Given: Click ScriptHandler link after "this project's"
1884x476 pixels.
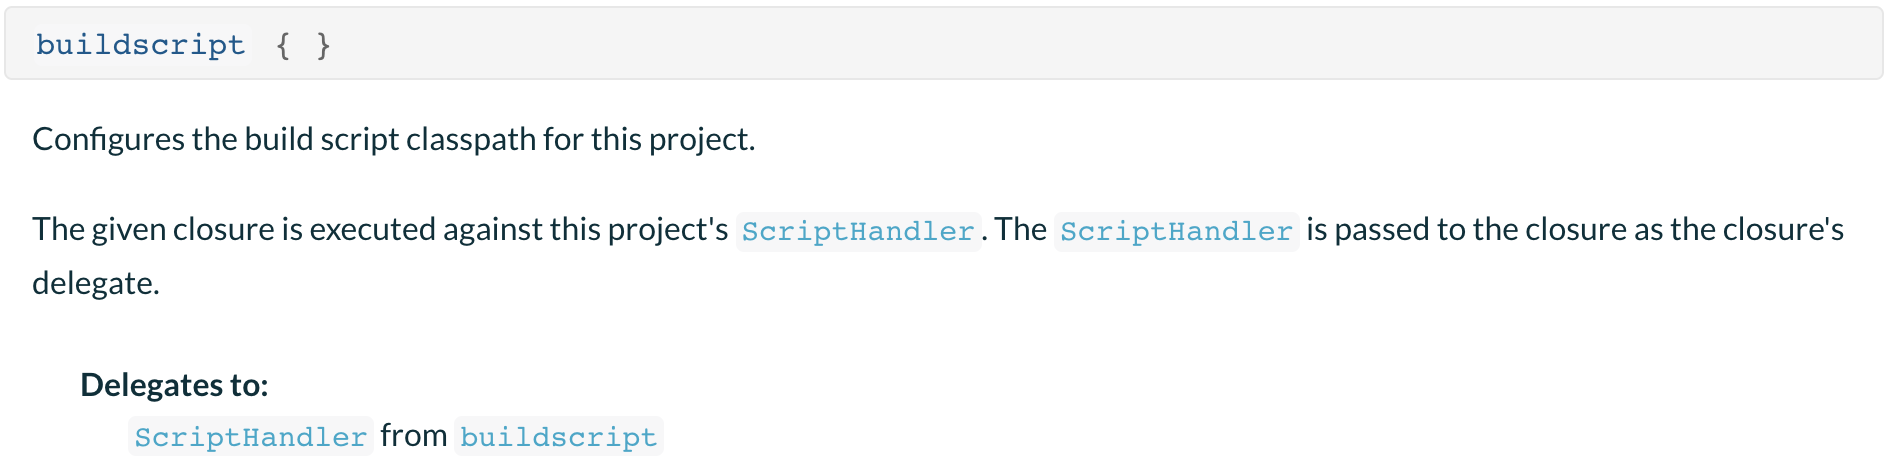Looking at the screenshot, I should click(858, 231).
